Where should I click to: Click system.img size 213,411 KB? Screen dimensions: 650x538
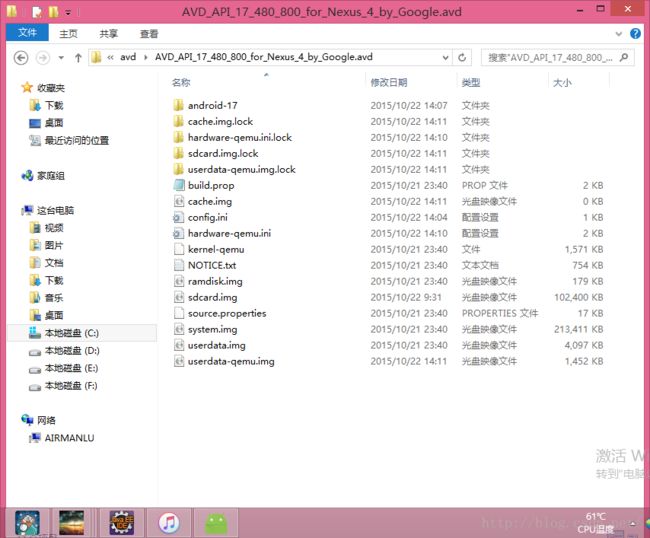click(x=579, y=329)
